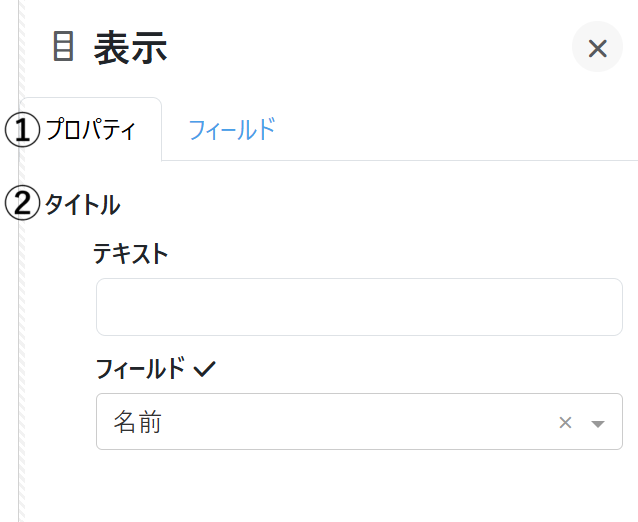Image resolution: width=638 pixels, height=522 pixels.
Task: Clear the 名前 selection with the × icon
Action: [x=565, y=422]
